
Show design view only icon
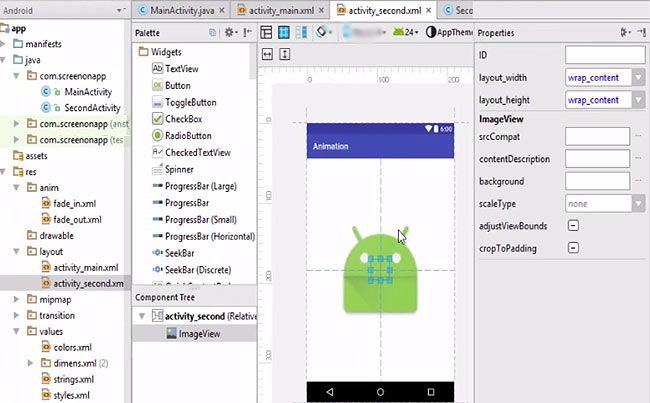(x=266, y=32)
